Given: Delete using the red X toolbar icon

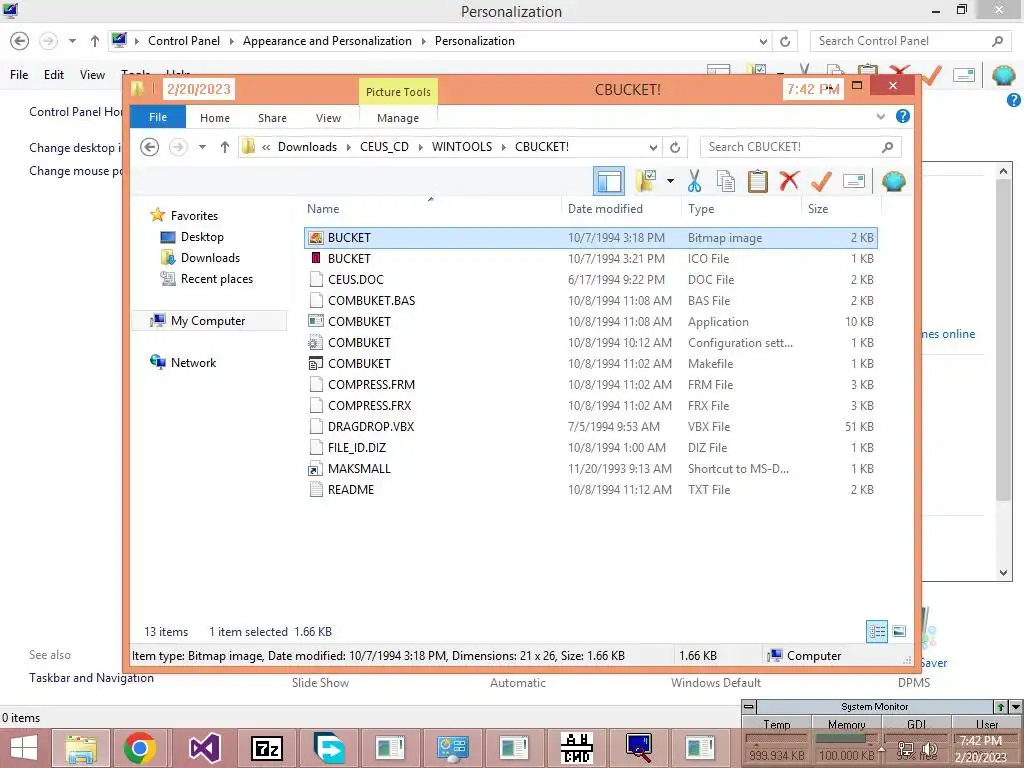Looking at the screenshot, I should (x=789, y=181).
